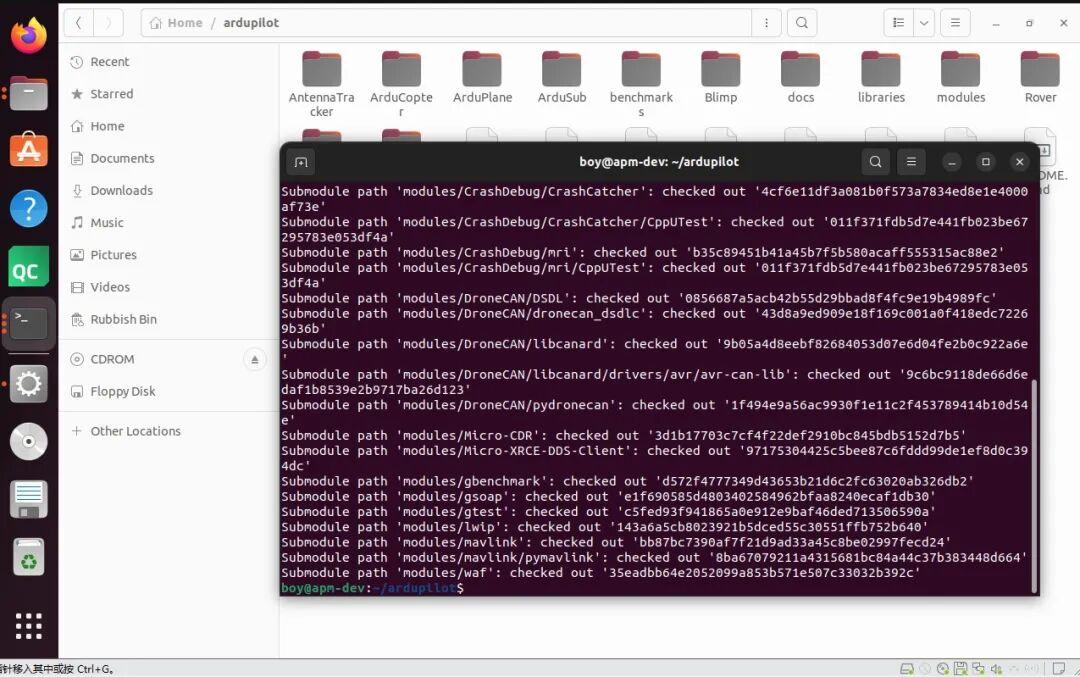The image size is (1080, 677).
Task: Select the benchmarks folder
Action: [x=641, y=83]
